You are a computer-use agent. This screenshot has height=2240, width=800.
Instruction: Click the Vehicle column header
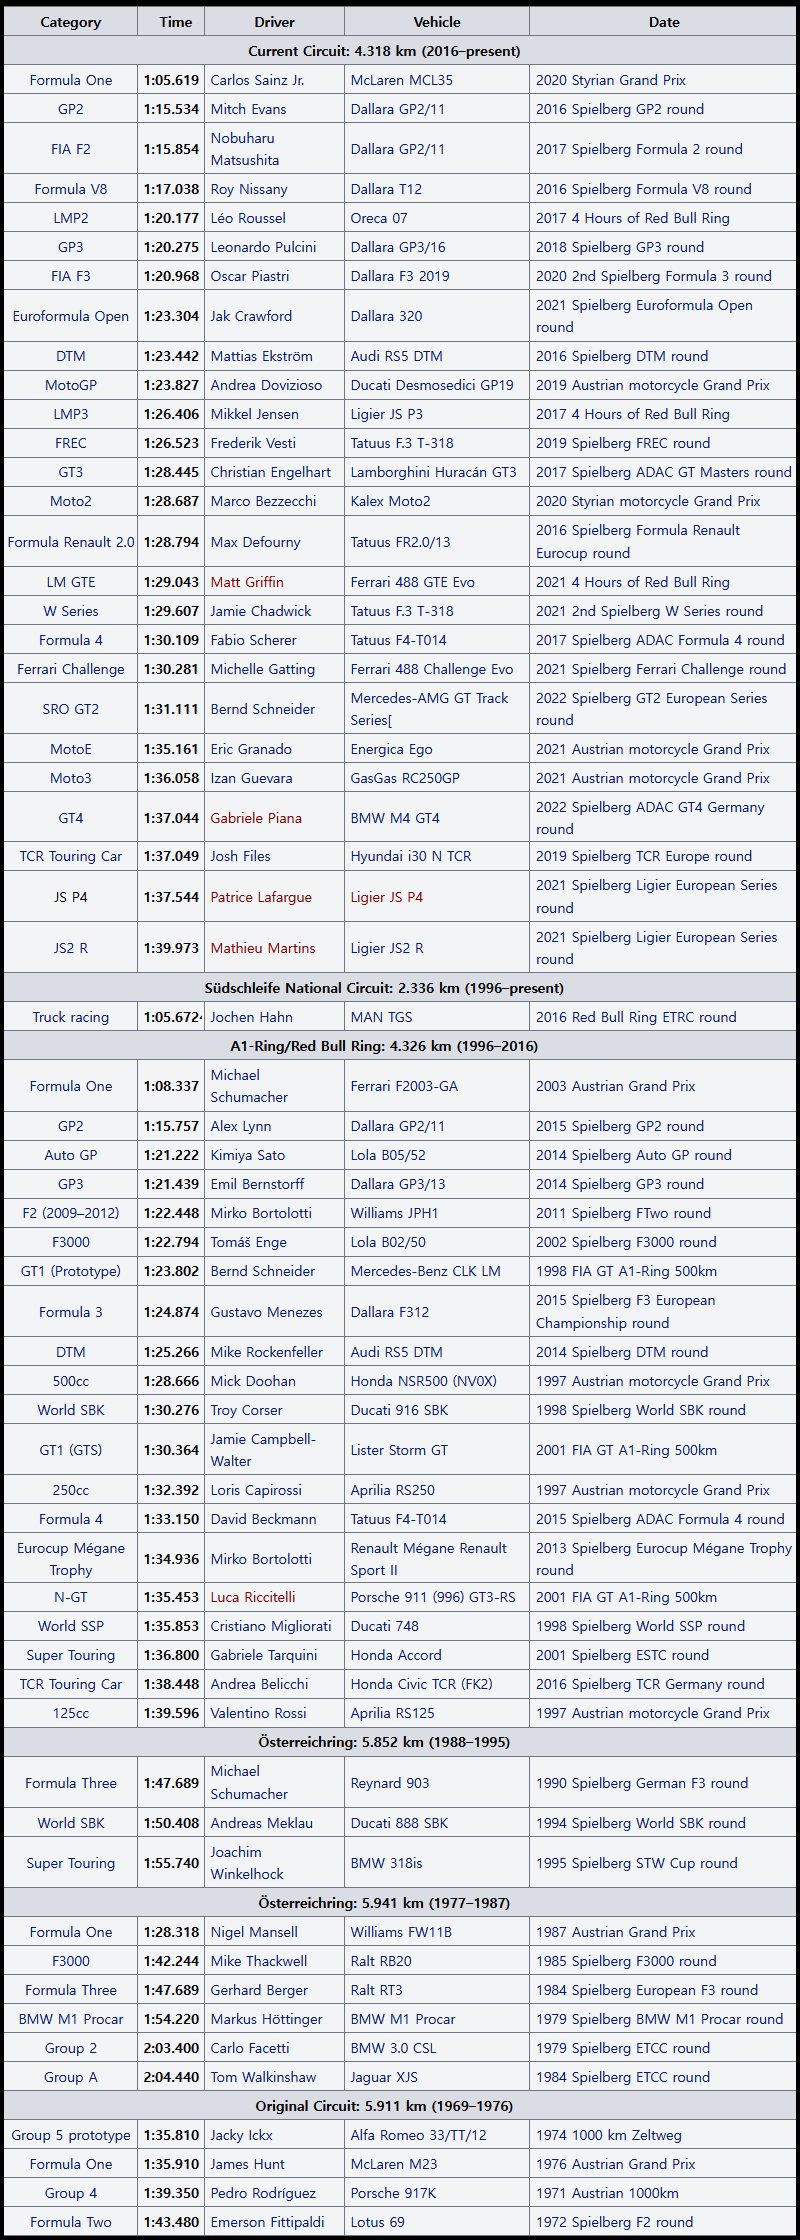point(437,22)
